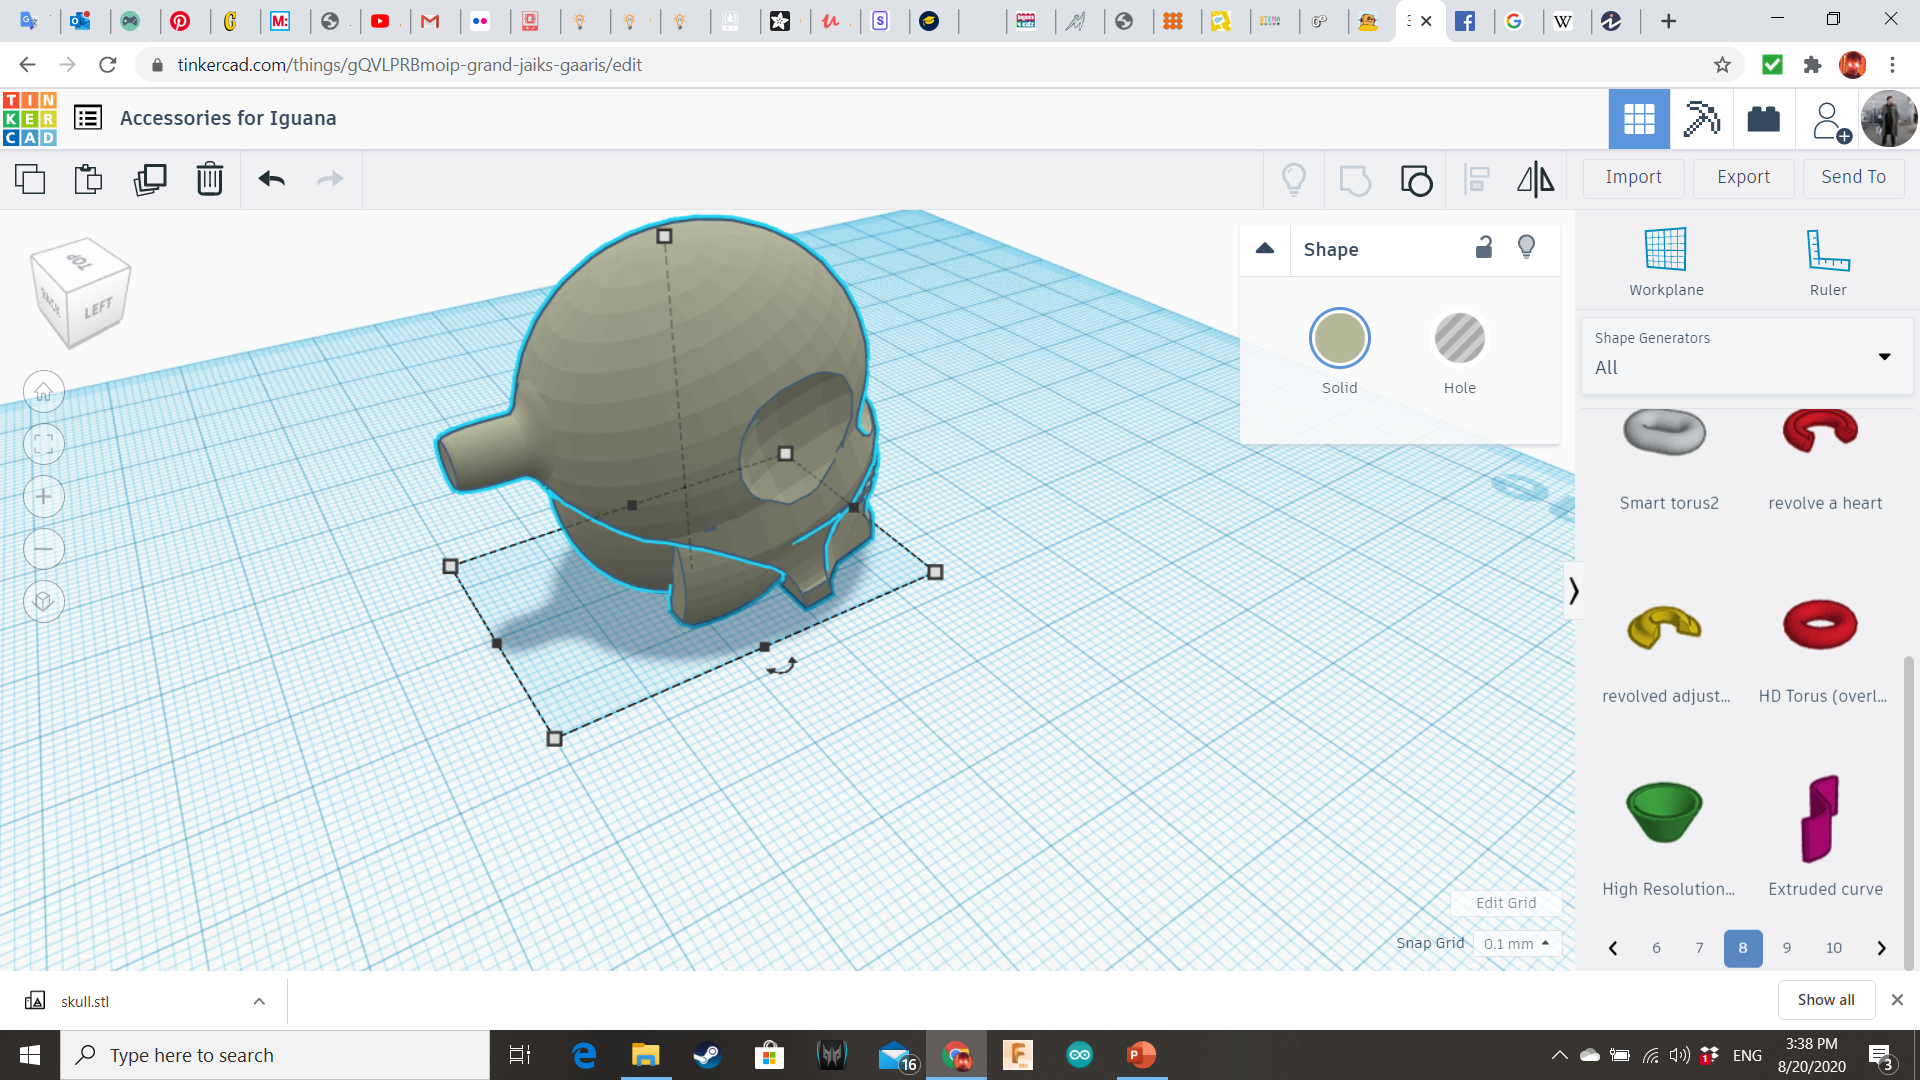1920x1080 pixels.
Task: Click the Export button
Action: (1743, 177)
